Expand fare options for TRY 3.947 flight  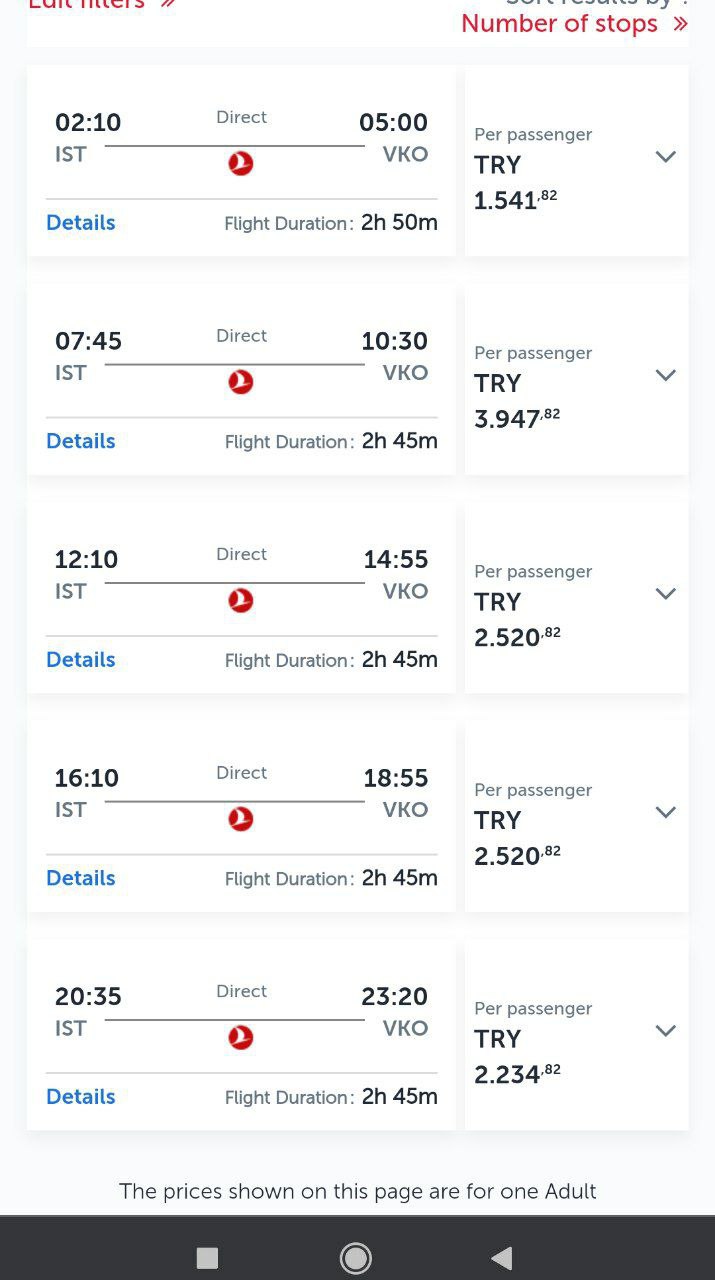coord(666,375)
